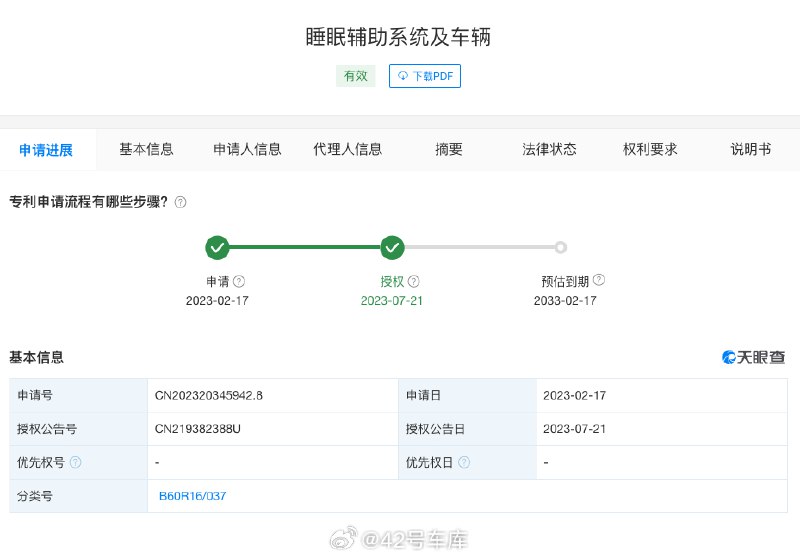Open the 摘要 tab

pyautogui.click(x=448, y=149)
